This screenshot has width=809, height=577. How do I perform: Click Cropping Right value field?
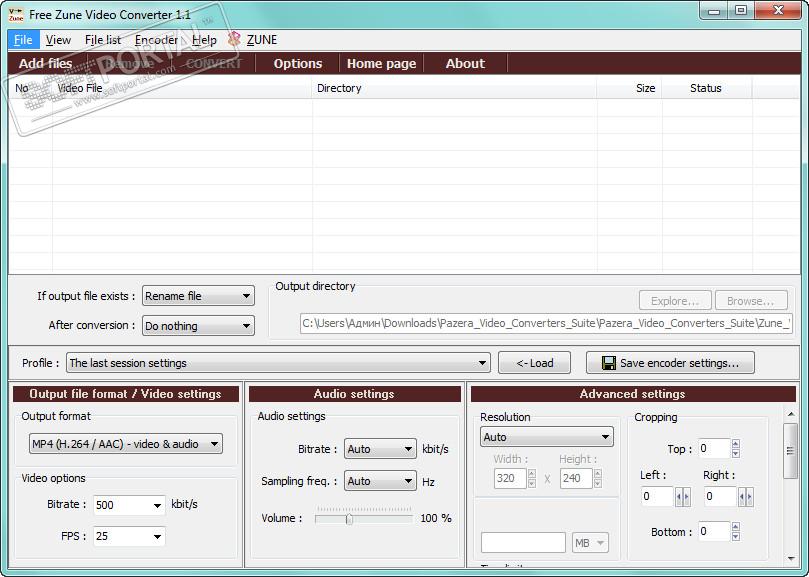click(x=720, y=496)
